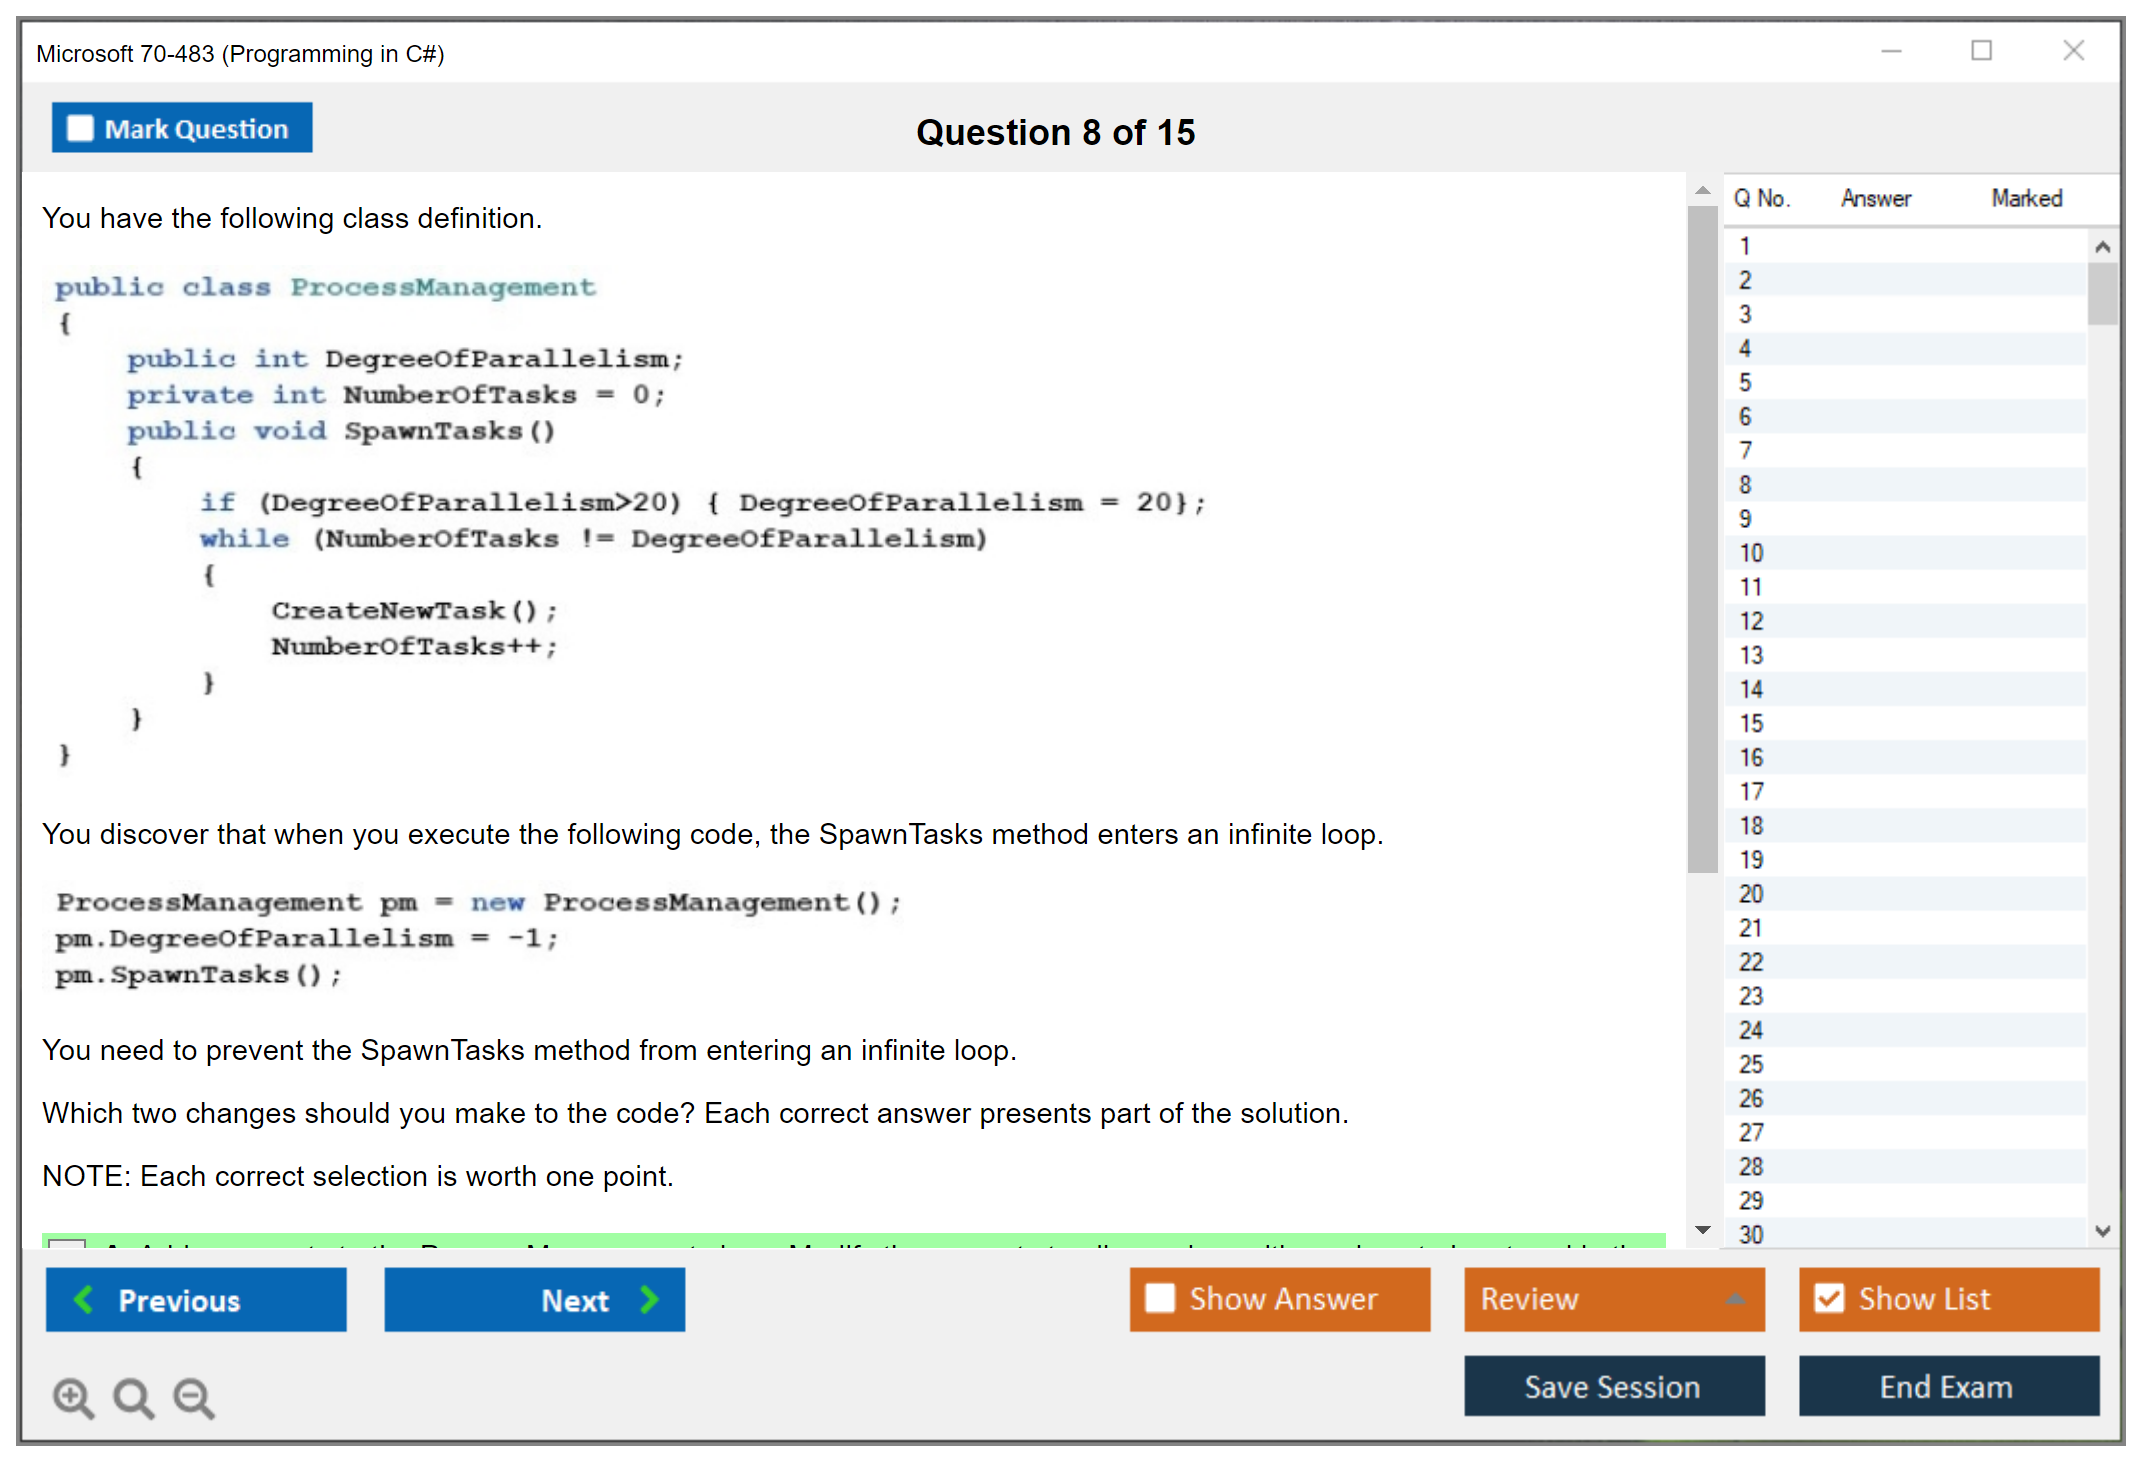The width and height of the screenshot is (2150, 1470).
Task: Expand the Review dropdown menu
Action: [x=1736, y=1298]
